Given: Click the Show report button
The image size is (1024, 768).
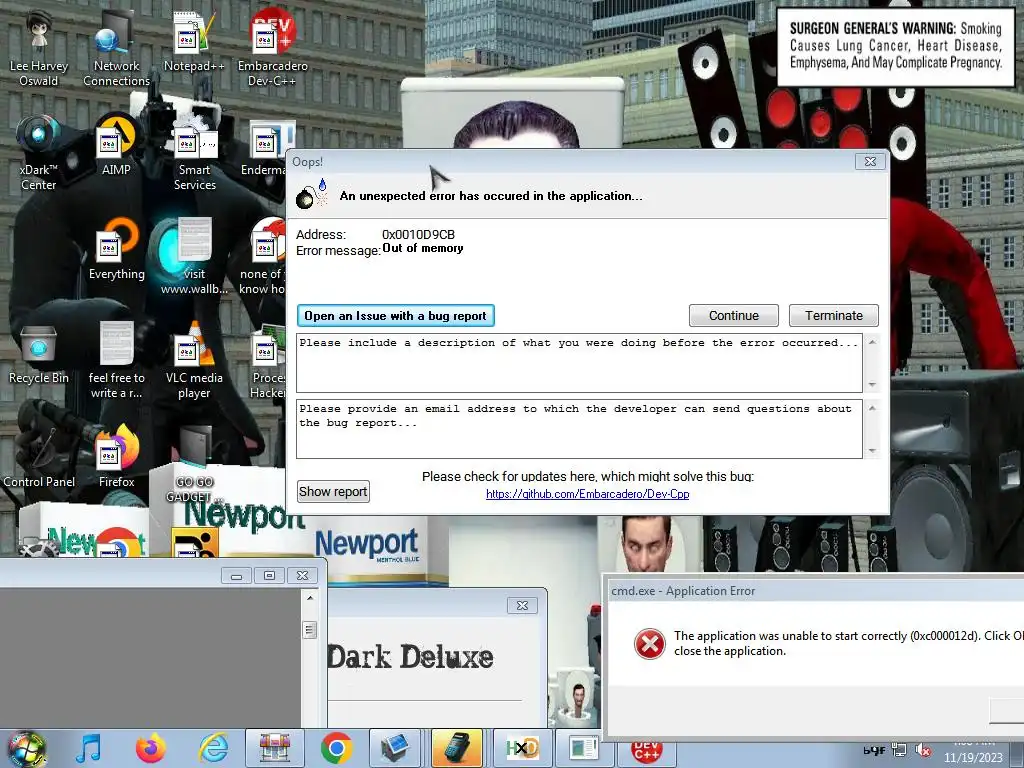Looking at the screenshot, I should click(x=333, y=491).
